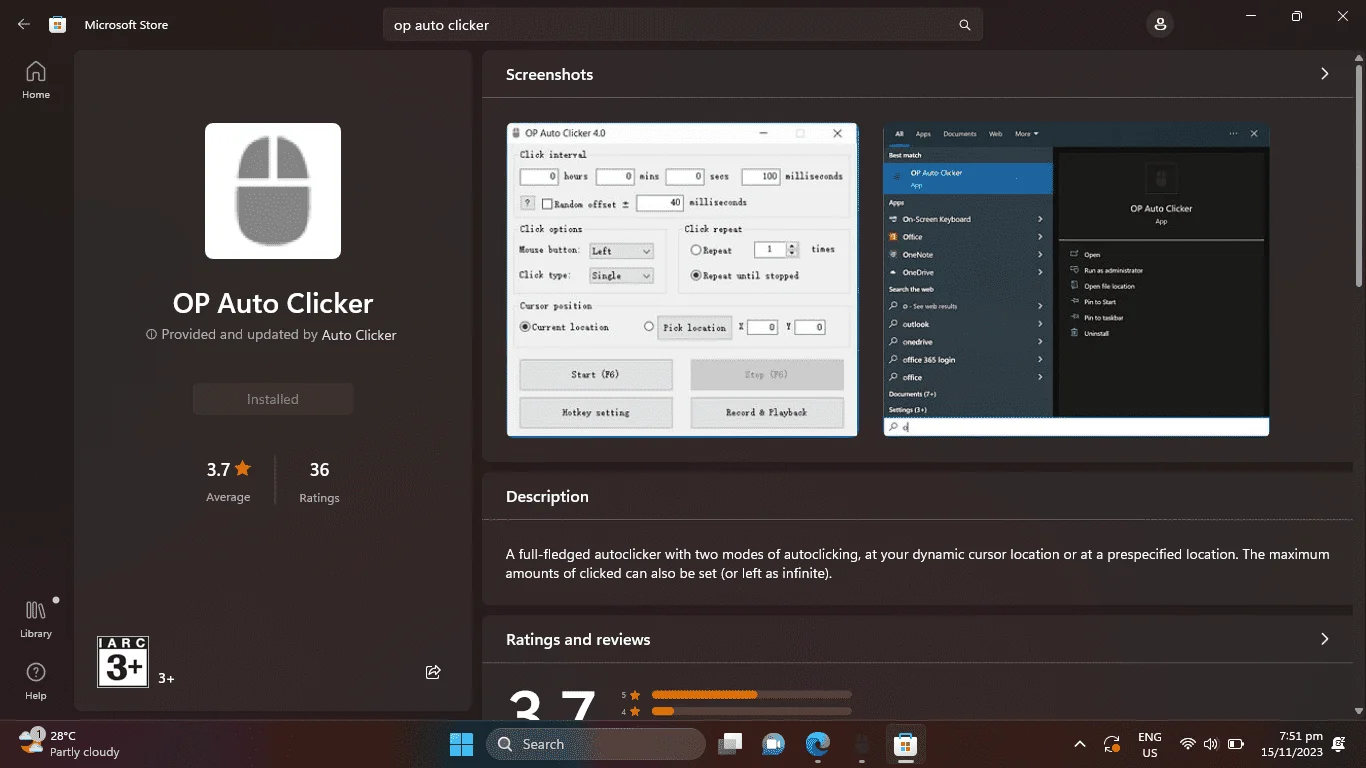
Task: Click the 3.7 Average rating
Action: click(228, 481)
